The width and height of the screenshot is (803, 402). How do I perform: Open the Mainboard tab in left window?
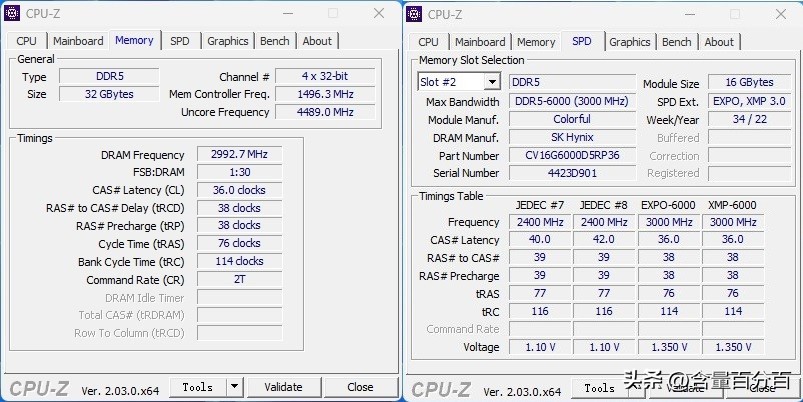point(78,41)
